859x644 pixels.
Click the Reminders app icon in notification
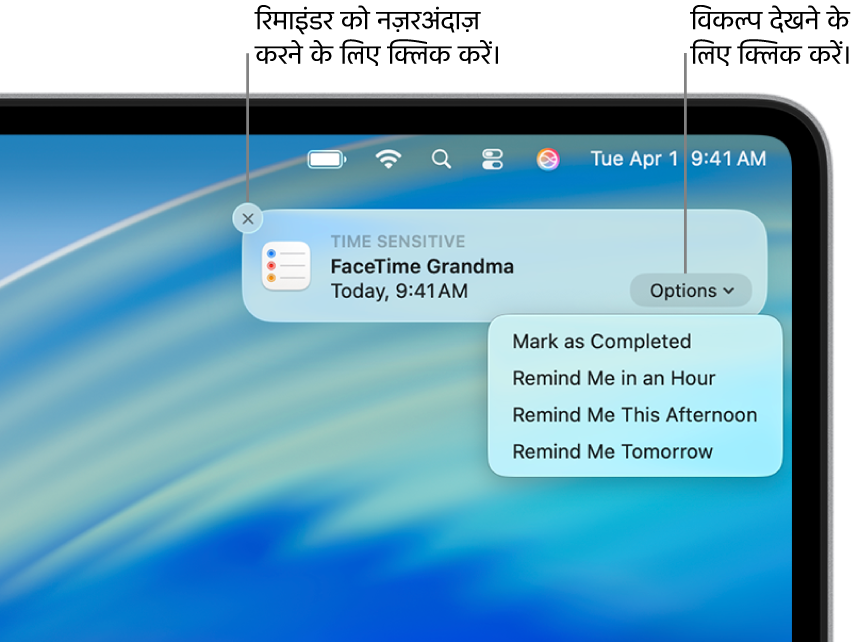pos(286,266)
